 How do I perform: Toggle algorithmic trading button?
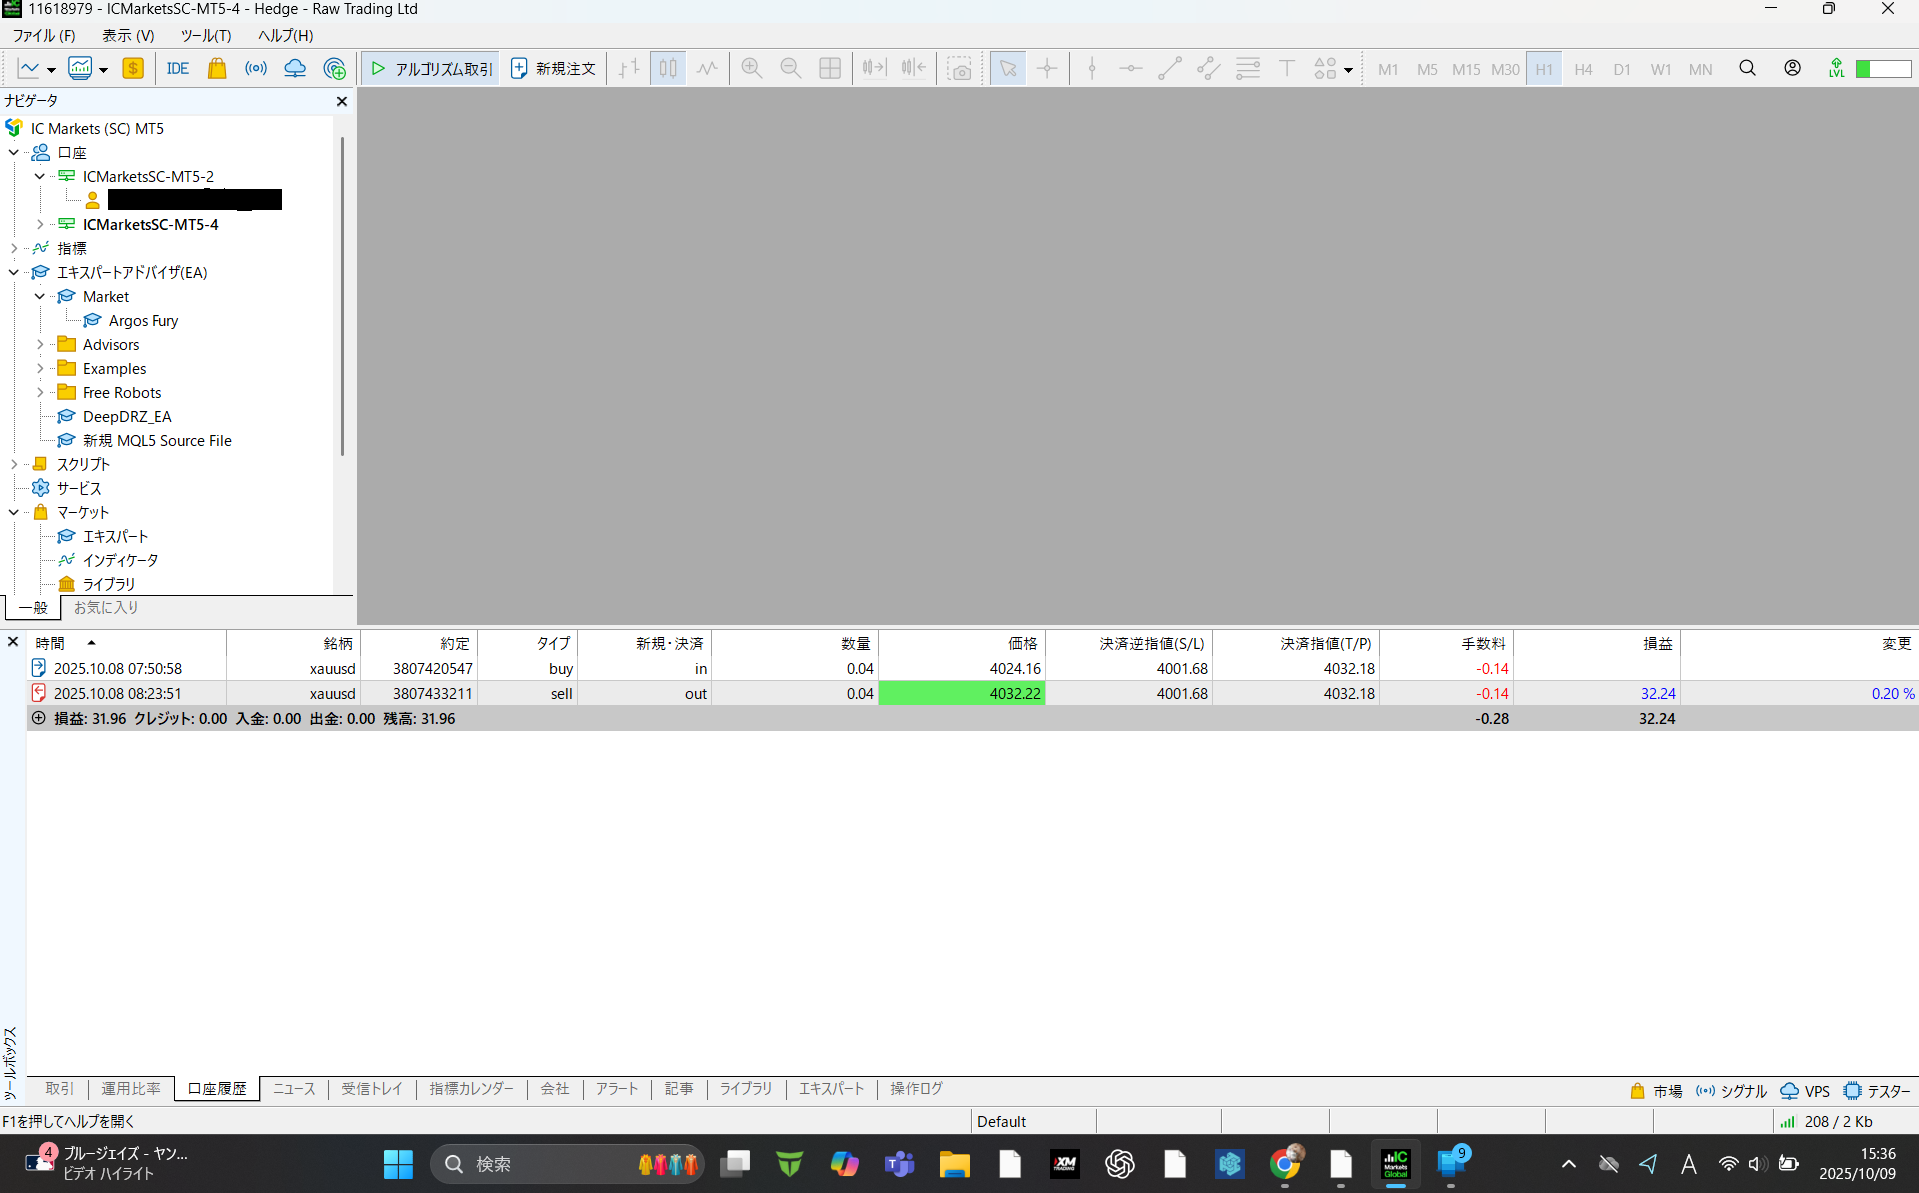pyautogui.click(x=431, y=69)
